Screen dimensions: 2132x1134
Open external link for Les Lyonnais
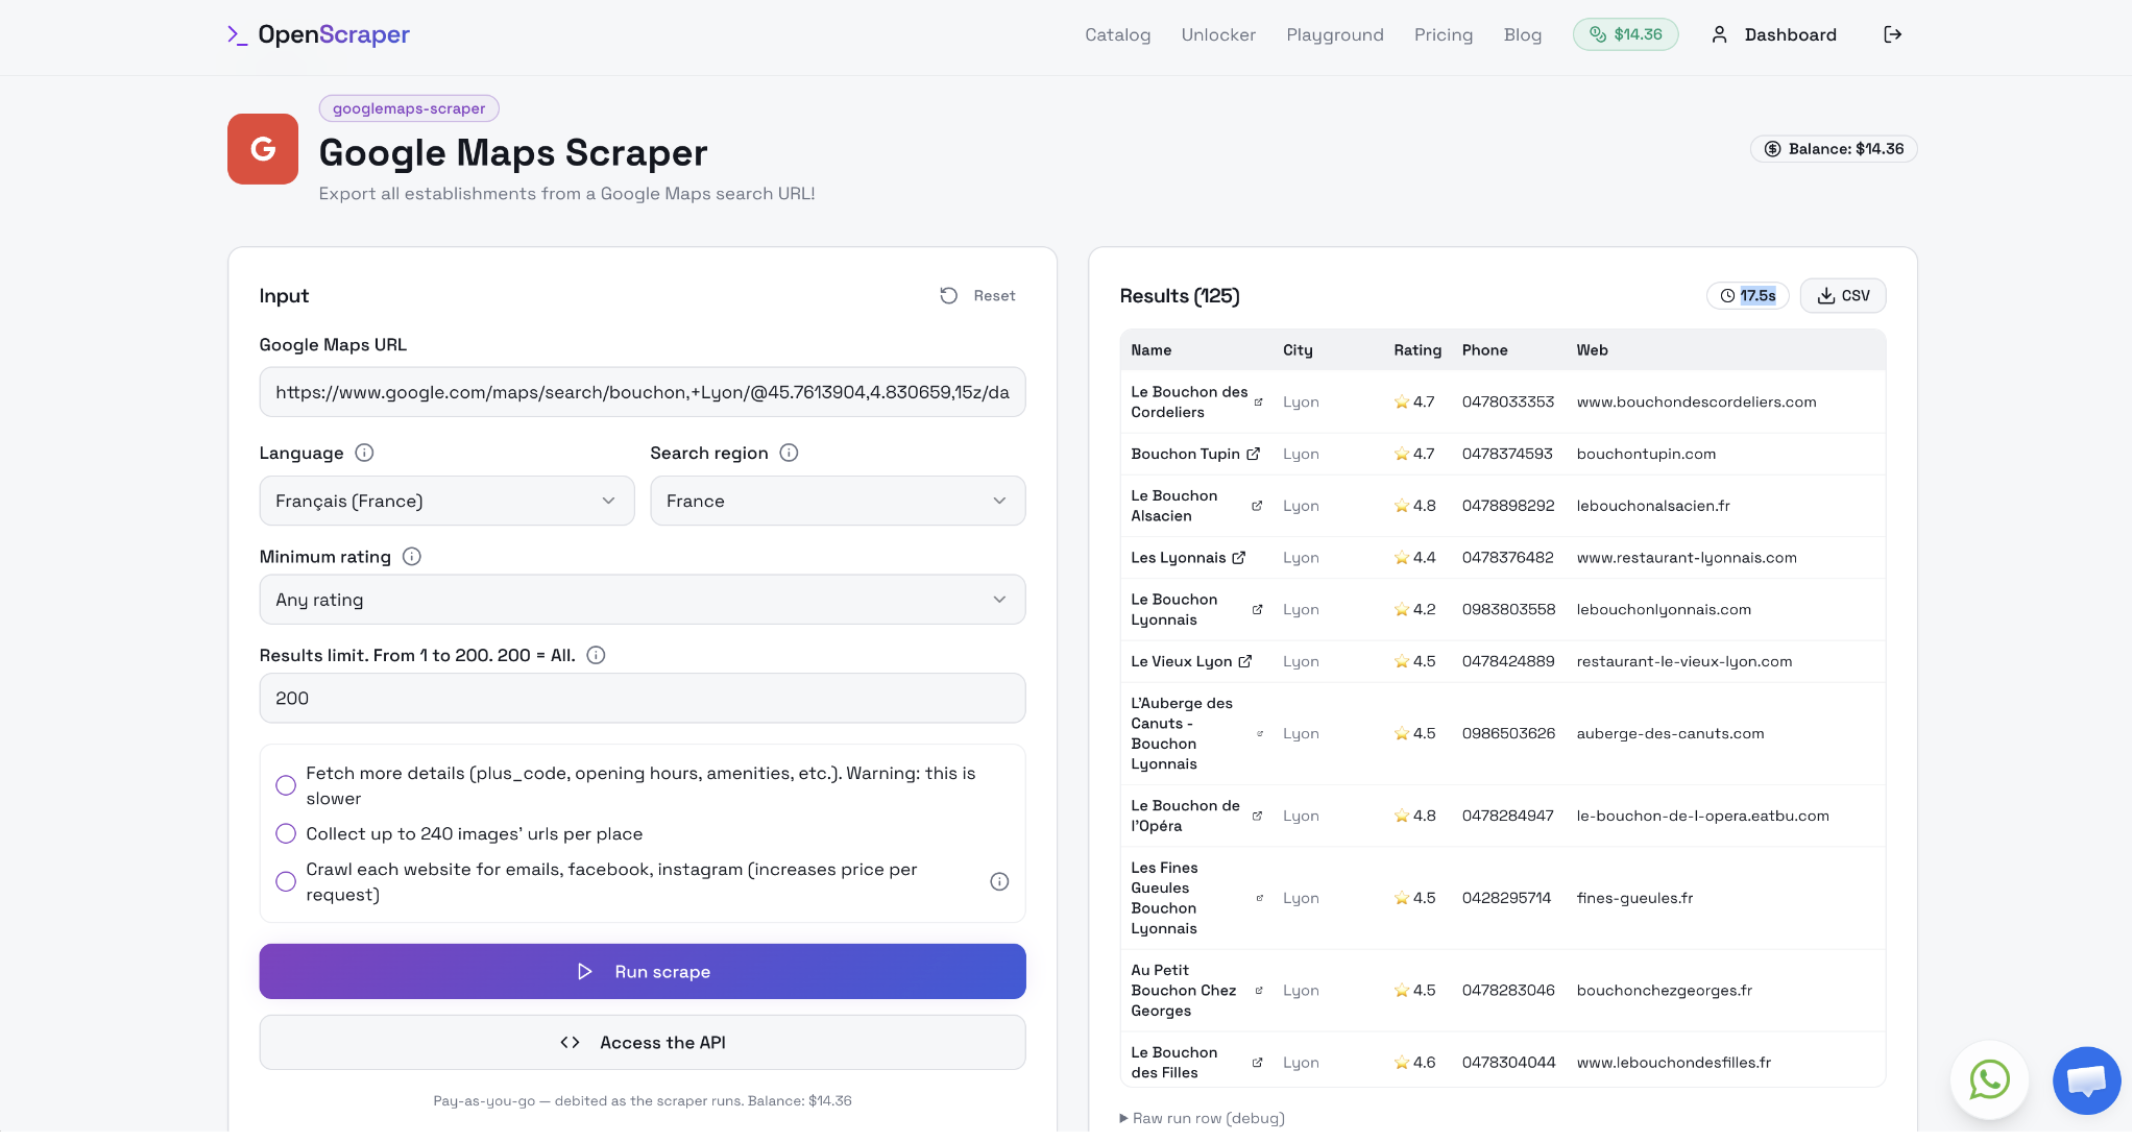coord(1239,558)
